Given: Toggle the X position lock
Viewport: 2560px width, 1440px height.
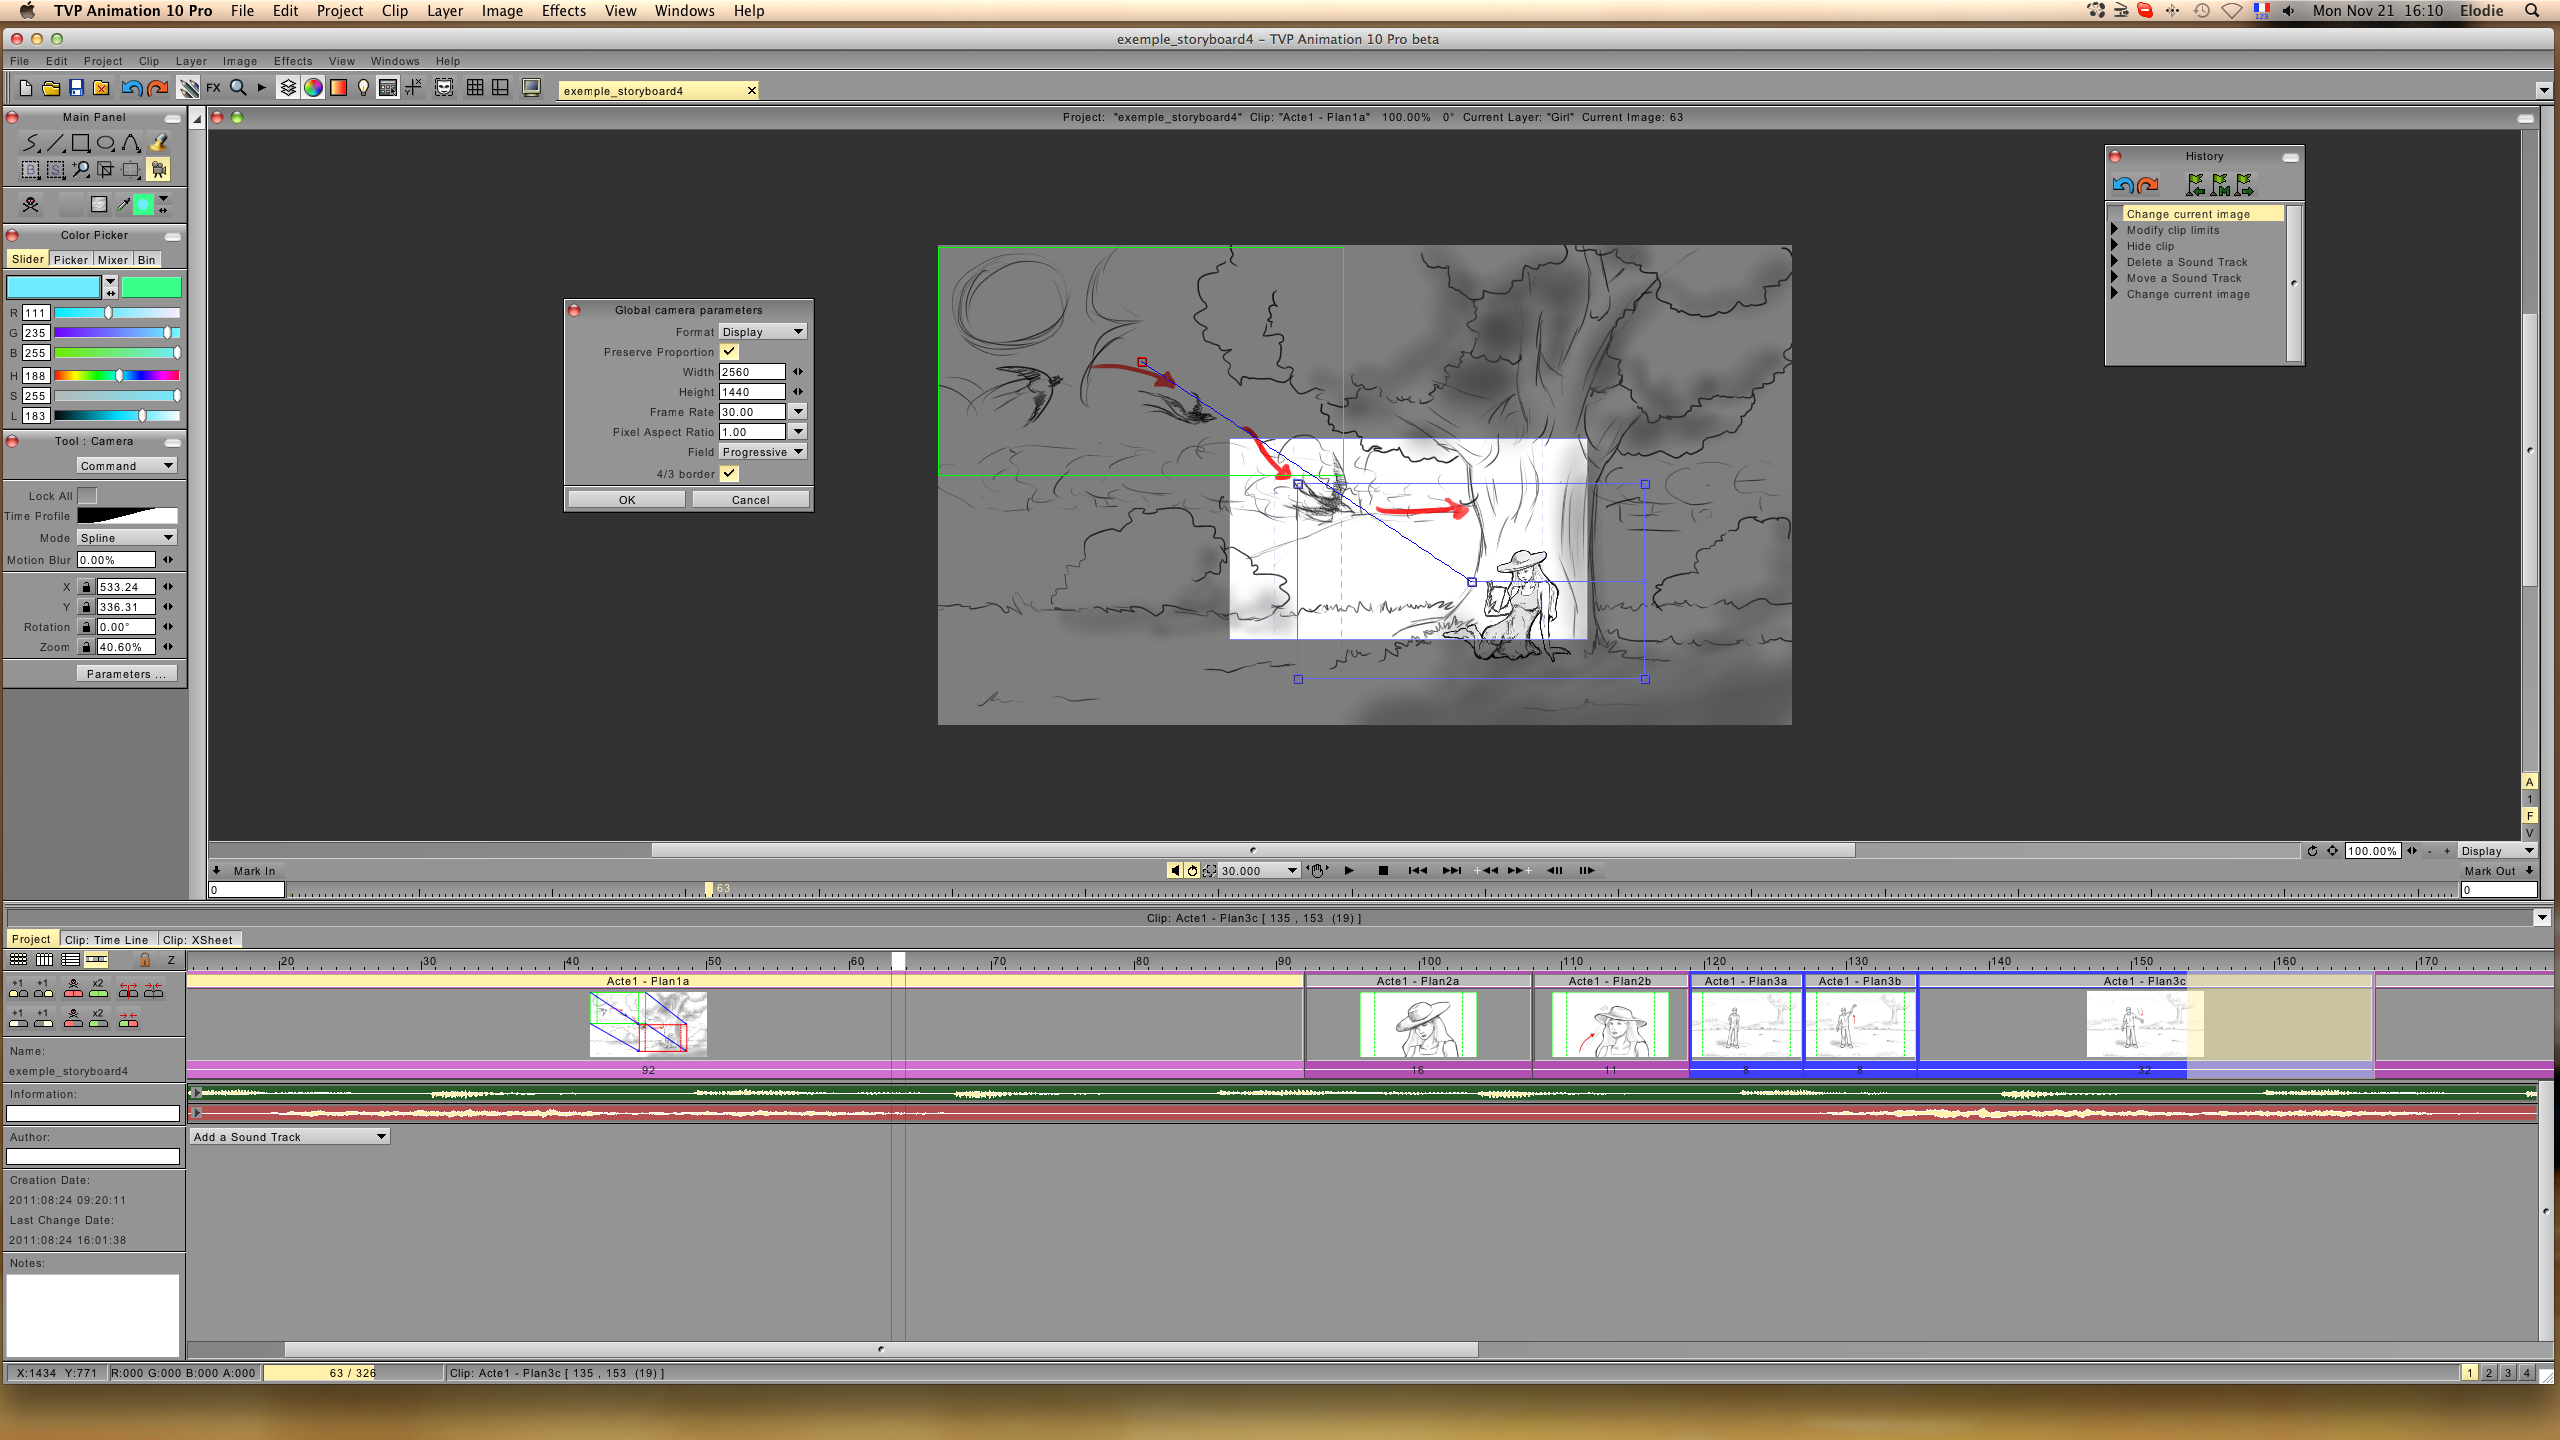Looking at the screenshot, I should point(86,587).
